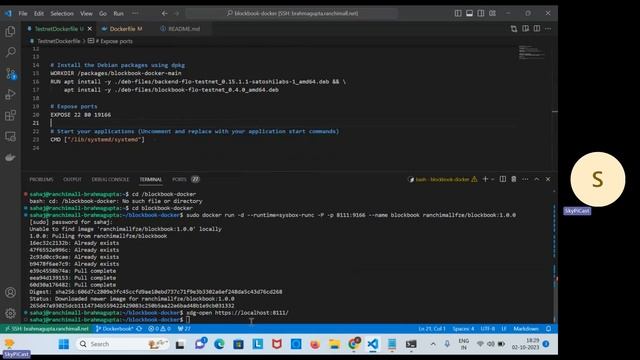Select the bash blockbook-docker terminal label
This screenshot has height=360, width=640.
click(442, 179)
